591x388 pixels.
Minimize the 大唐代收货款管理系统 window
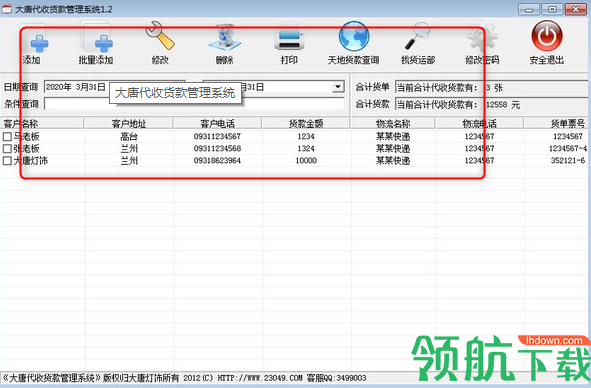pos(529,9)
